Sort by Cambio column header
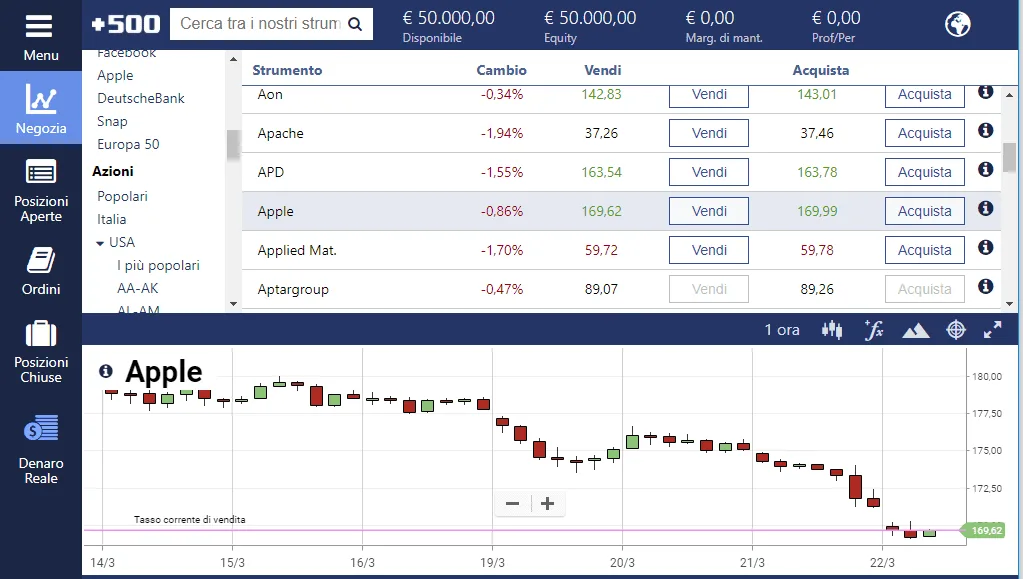Viewport: 1023px width, 579px height. click(x=501, y=70)
